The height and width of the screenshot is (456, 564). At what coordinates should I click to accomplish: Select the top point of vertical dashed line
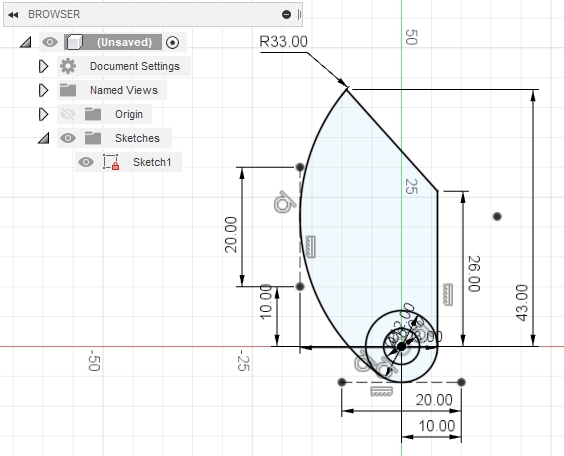click(300, 167)
